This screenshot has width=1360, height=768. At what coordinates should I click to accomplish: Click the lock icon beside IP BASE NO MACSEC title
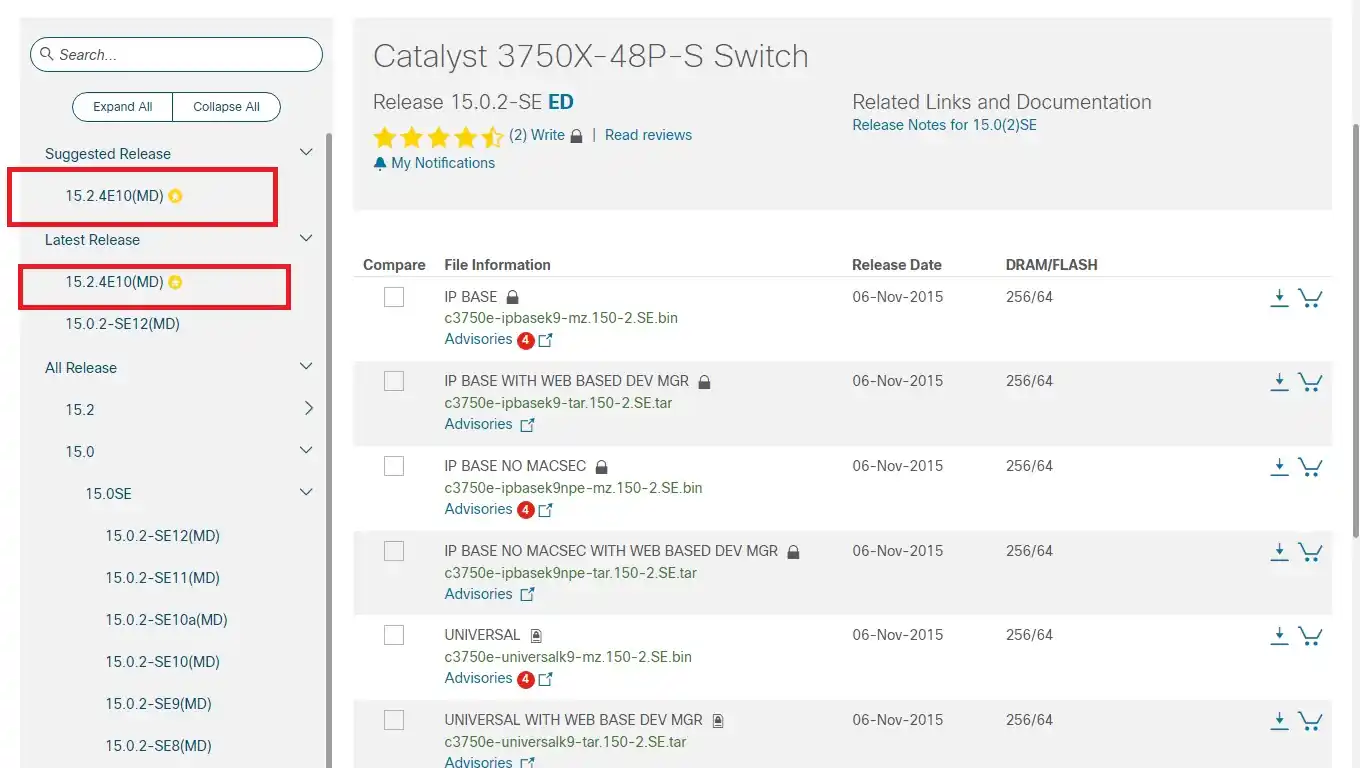pyautogui.click(x=601, y=467)
